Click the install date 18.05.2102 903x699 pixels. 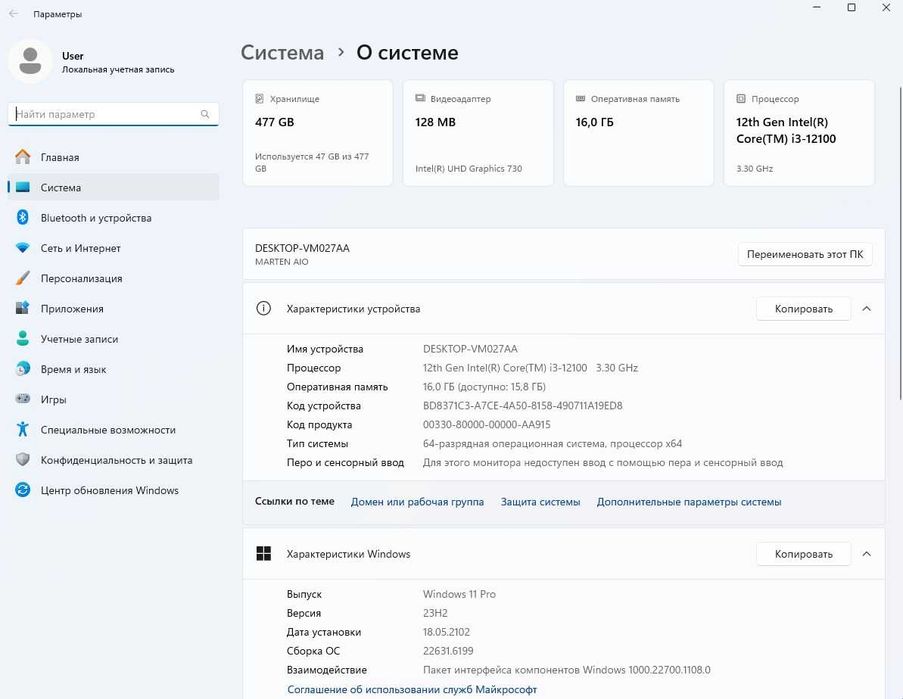point(446,632)
